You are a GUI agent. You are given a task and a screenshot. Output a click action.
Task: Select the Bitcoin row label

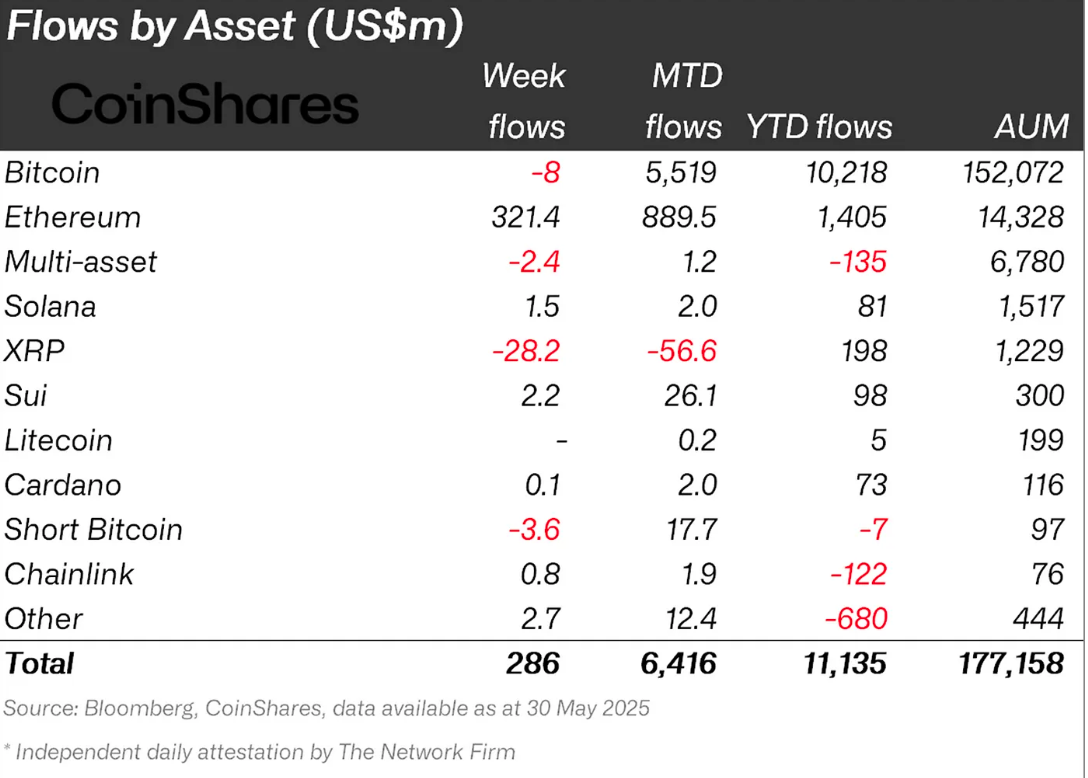53,172
